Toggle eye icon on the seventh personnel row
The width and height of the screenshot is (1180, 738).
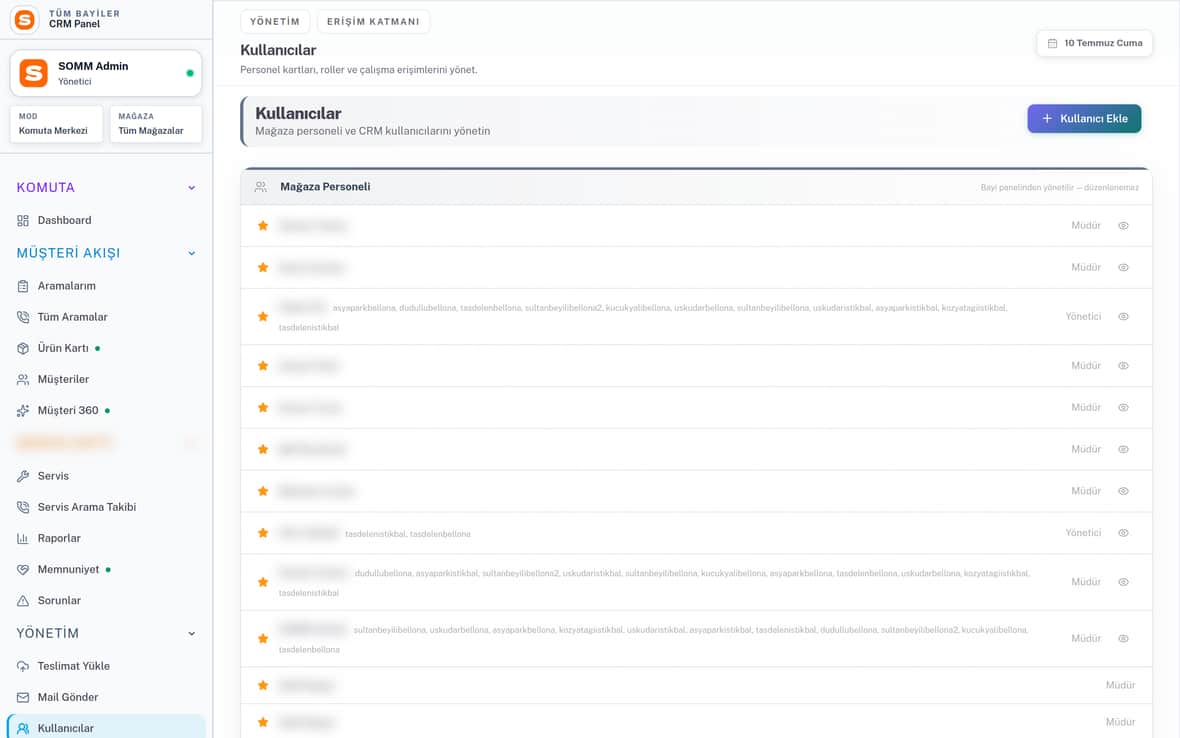click(x=1123, y=491)
